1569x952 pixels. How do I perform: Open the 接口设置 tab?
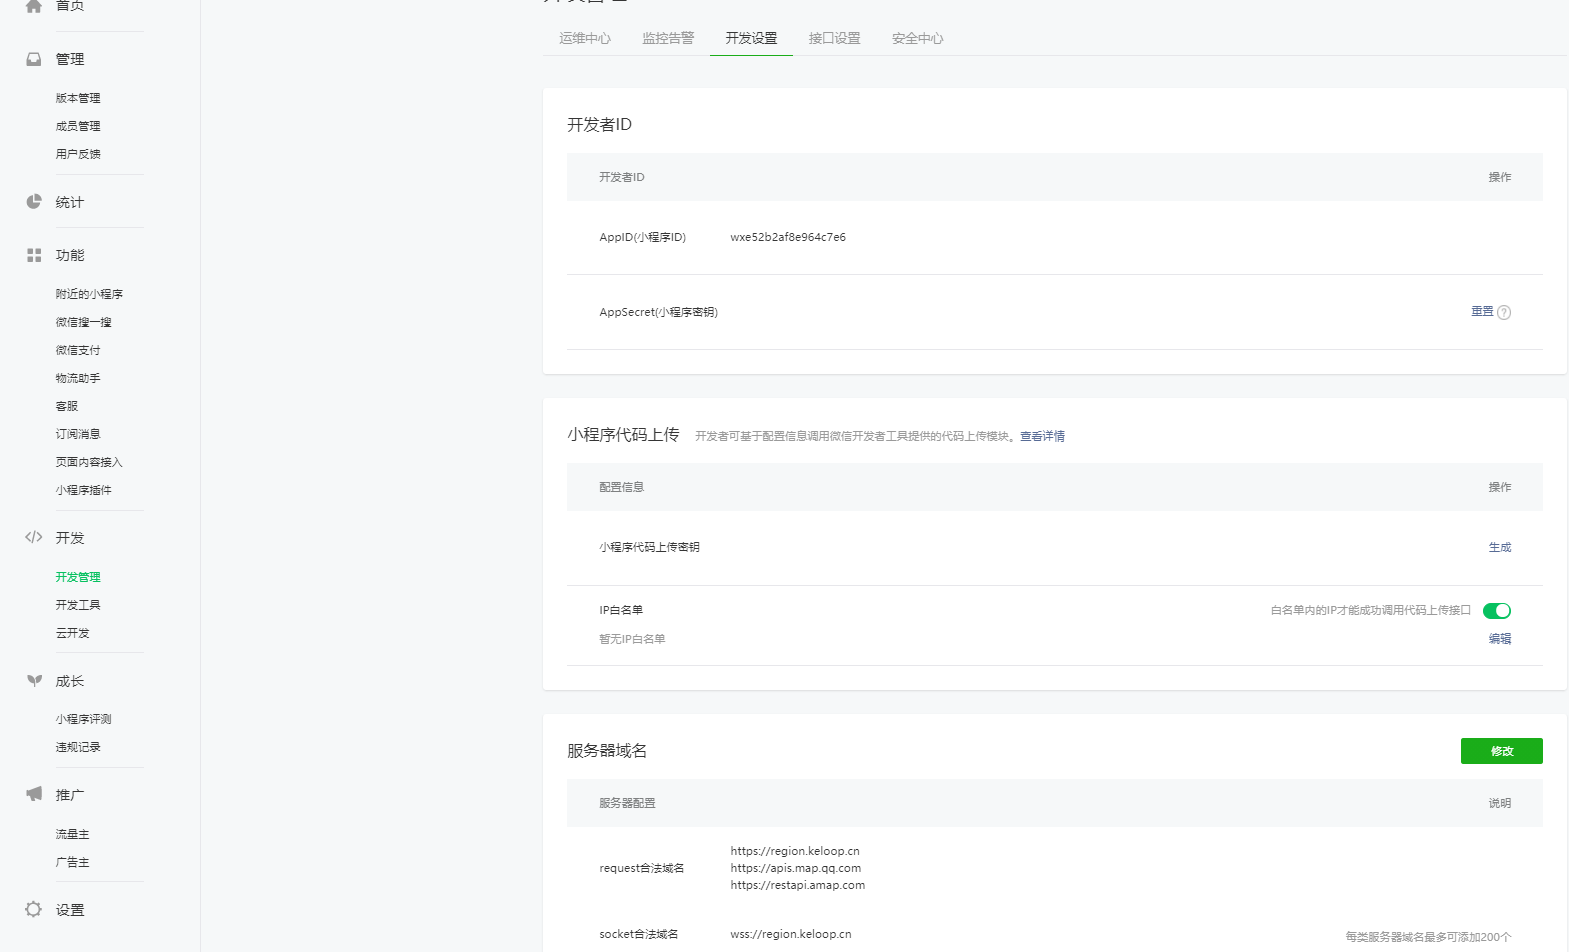[x=834, y=38]
